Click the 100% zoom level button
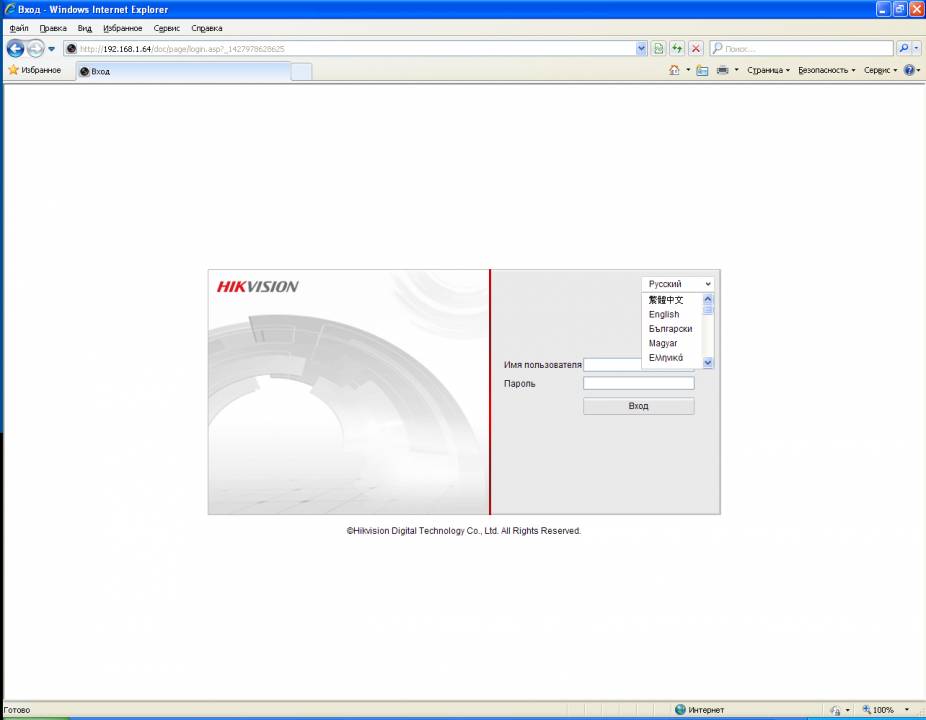The height and width of the screenshot is (720, 926). (x=878, y=709)
